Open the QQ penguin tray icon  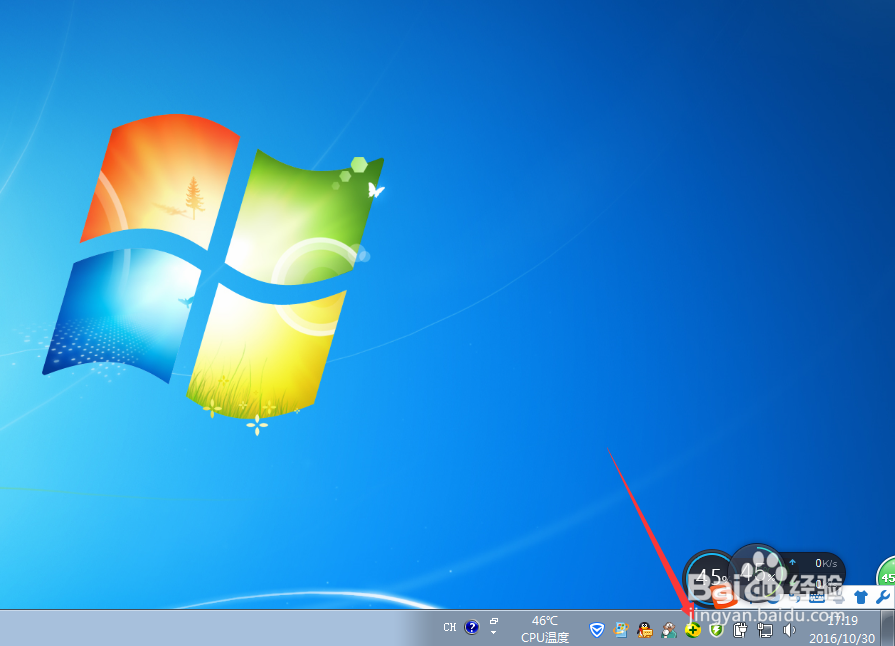point(645,630)
